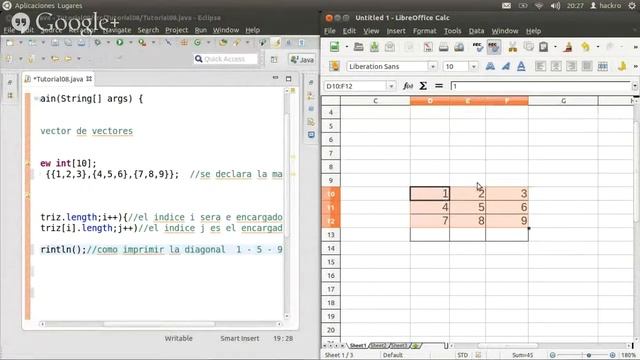Export directly as PDF in Calc

(428, 47)
